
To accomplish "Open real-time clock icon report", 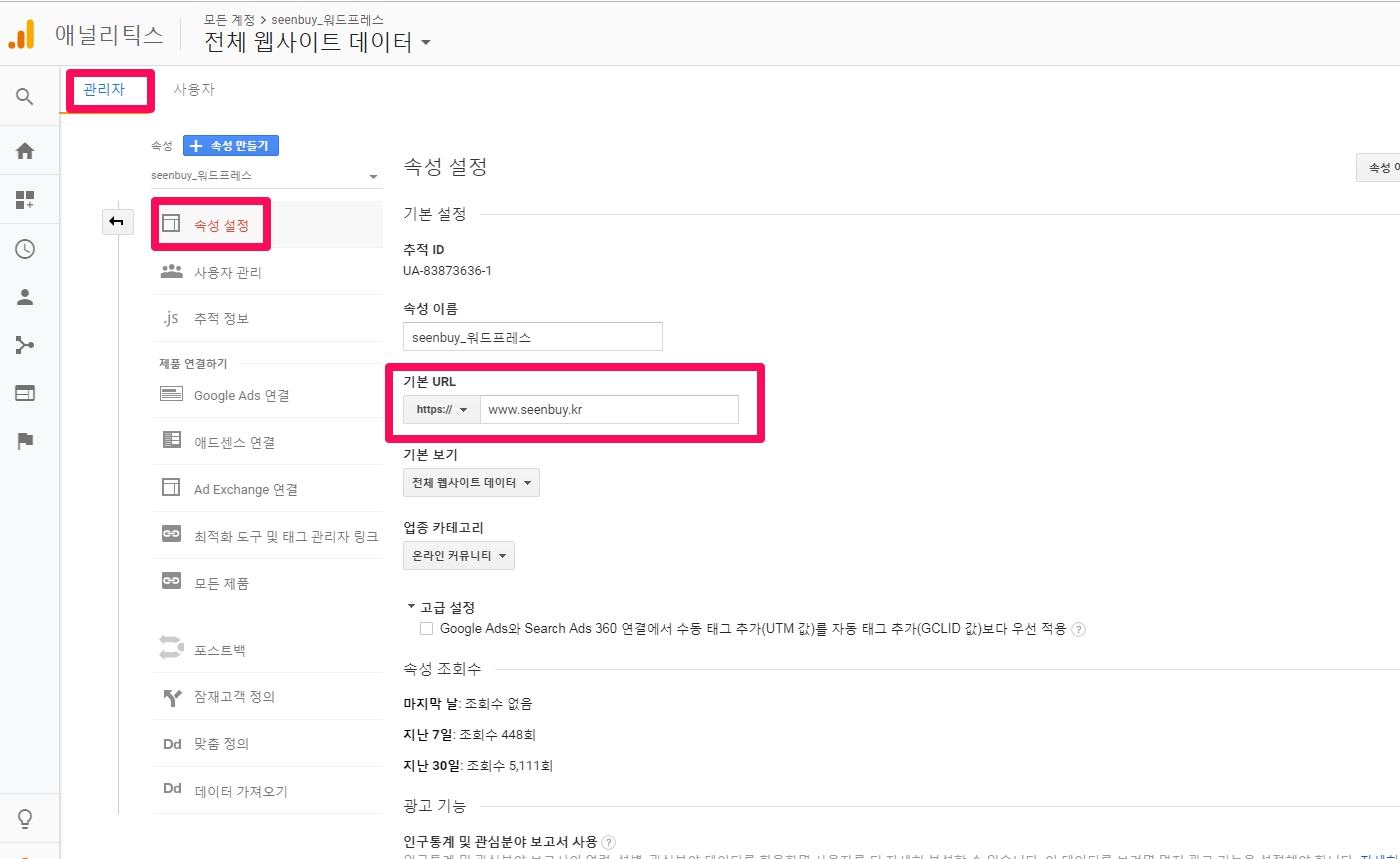I will pyautogui.click(x=25, y=249).
